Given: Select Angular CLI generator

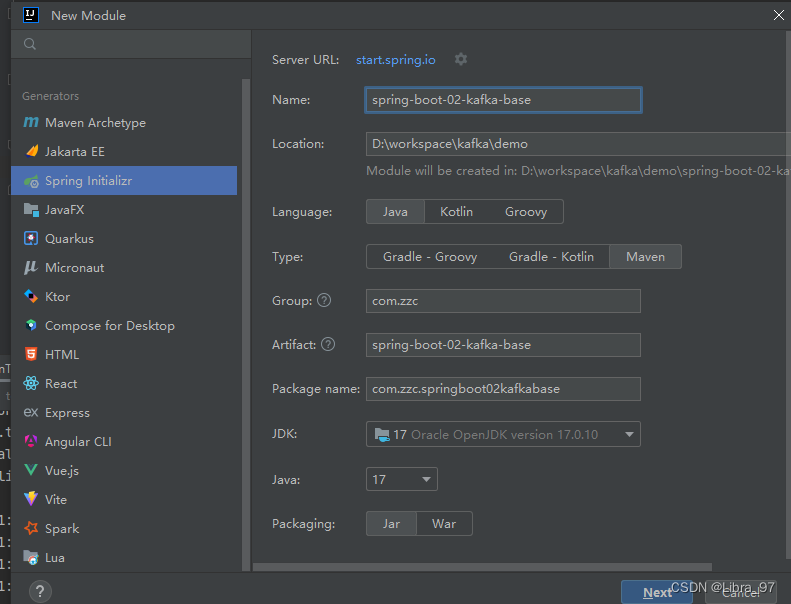Looking at the screenshot, I should [78, 442].
